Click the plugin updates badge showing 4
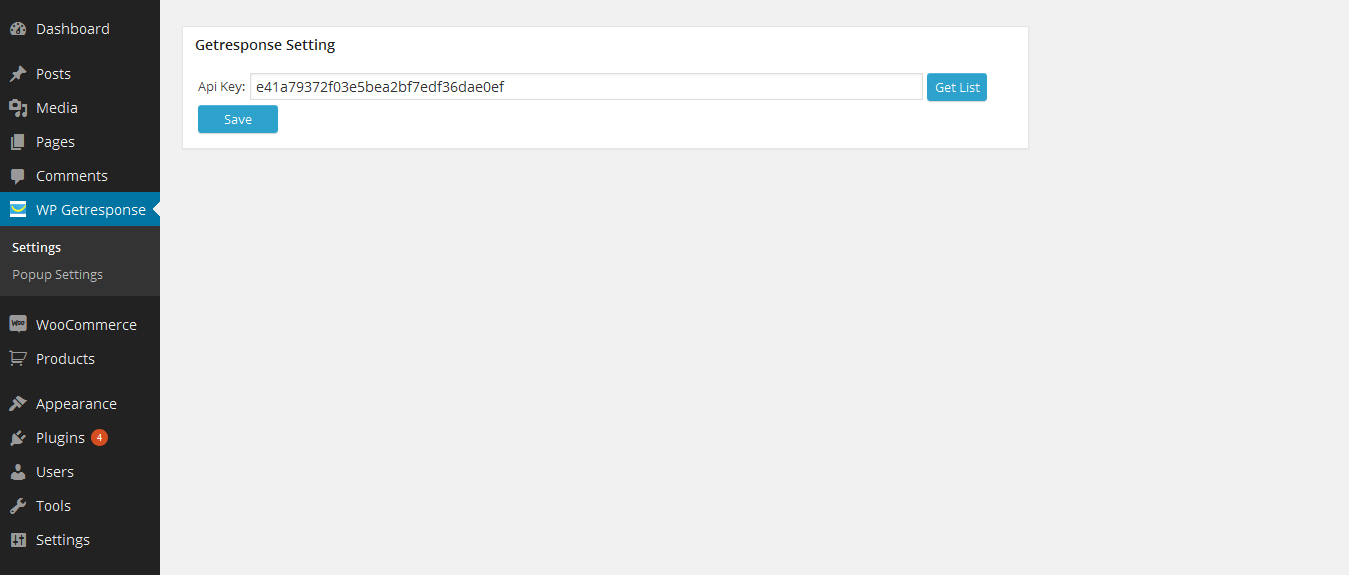This screenshot has height=575, width=1349. (99, 438)
